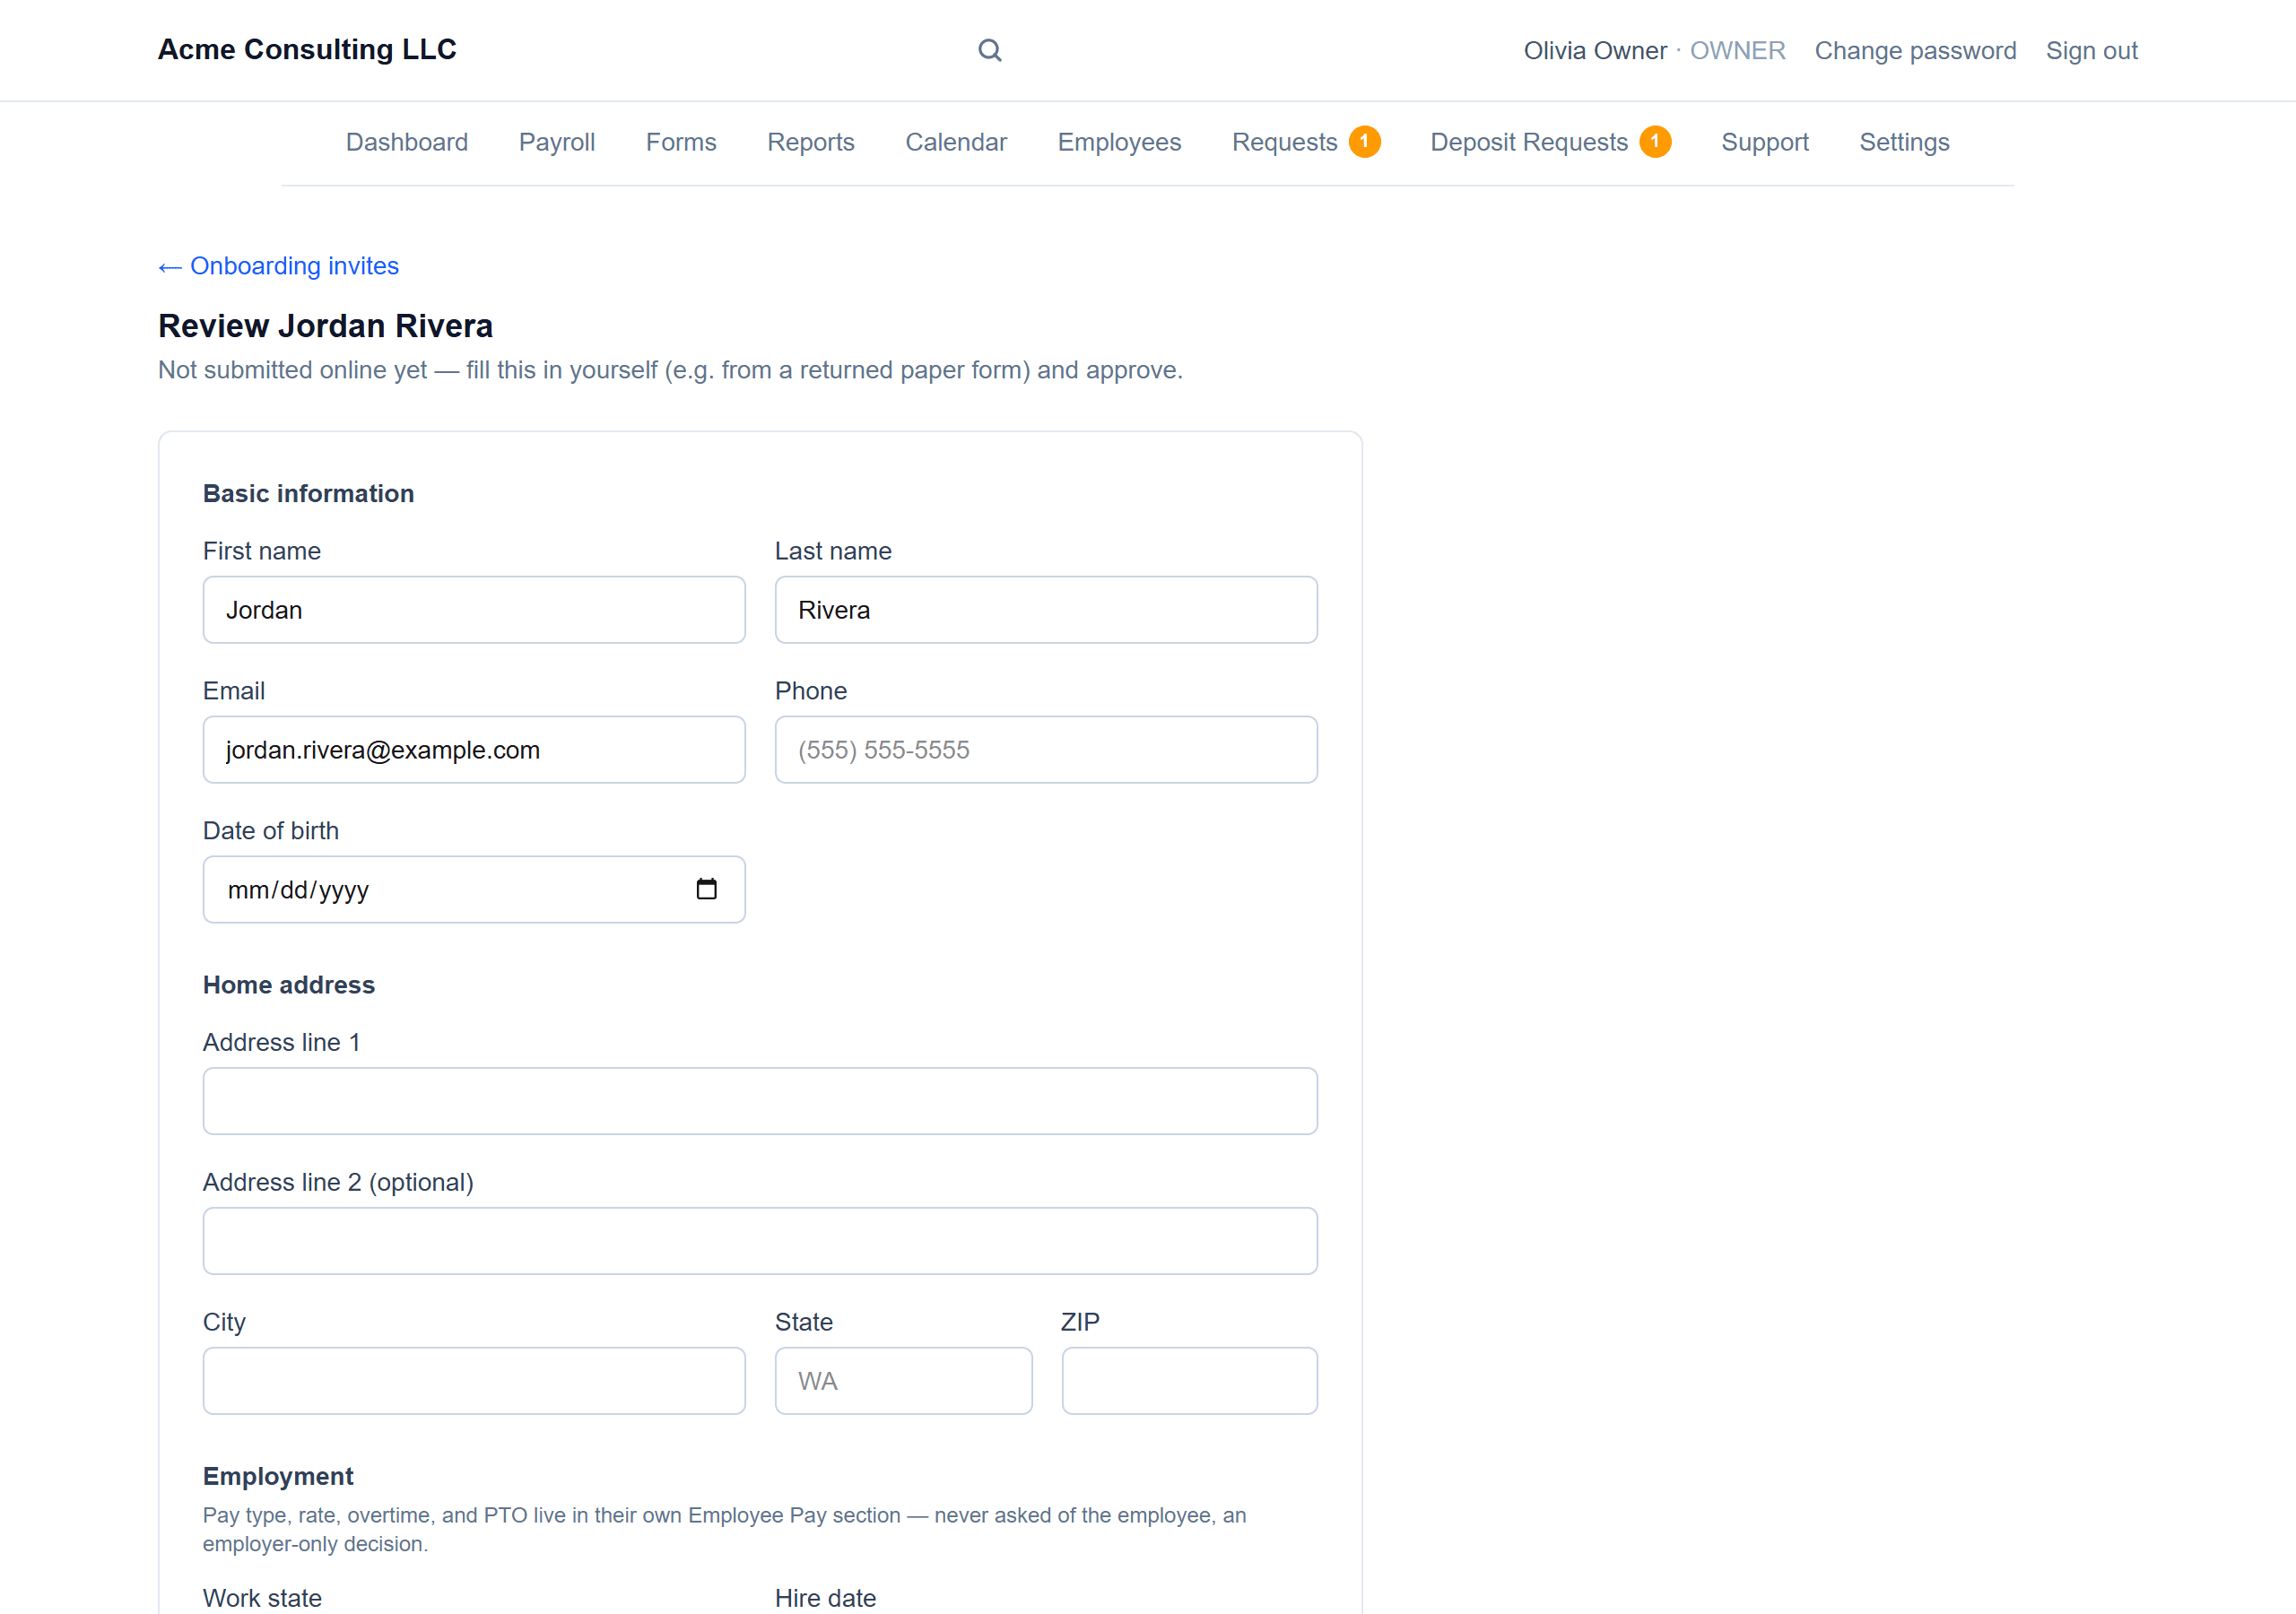Image resolution: width=2296 pixels, height=1614 pixels.
Task: Click the Review Jordan Rivera heading
Action: pos(325,326)
